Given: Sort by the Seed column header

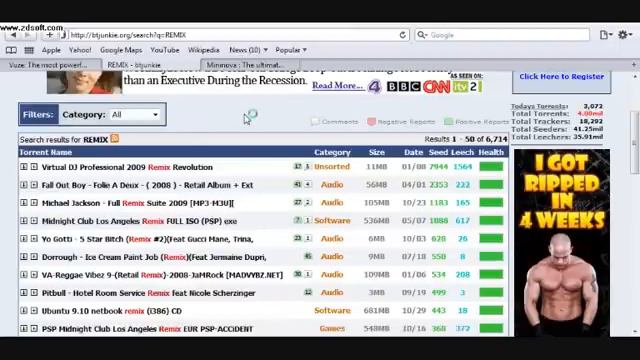Looking at the screenshot, I should pyautogui.click(x=438, y=152).
